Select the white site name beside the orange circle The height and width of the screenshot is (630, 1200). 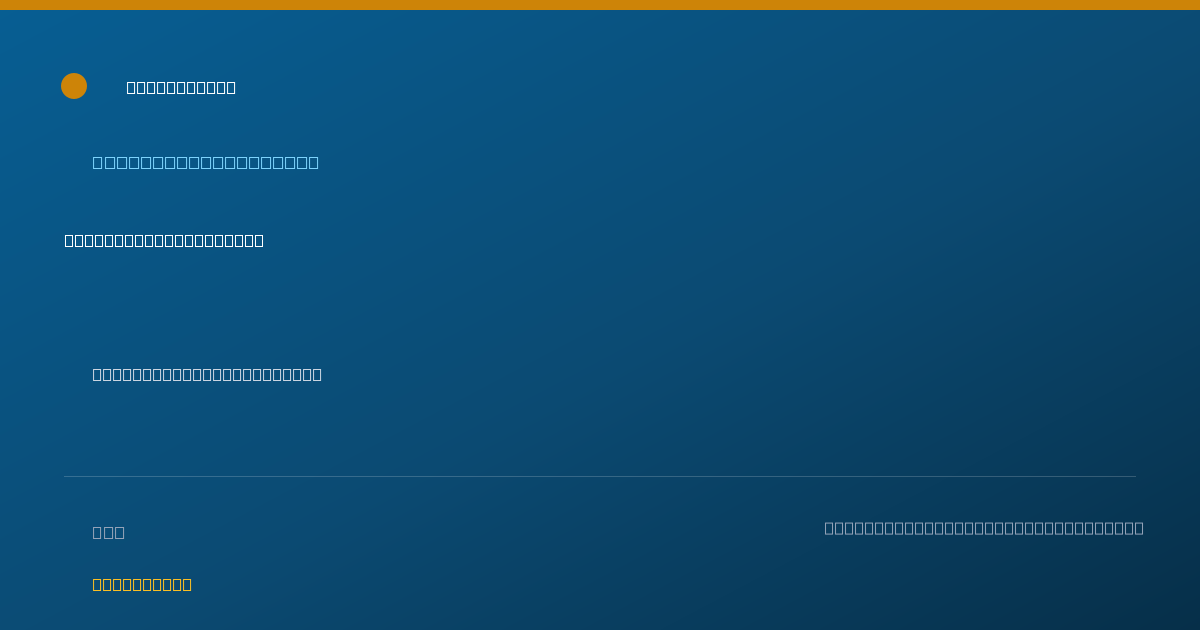[x=181, y=87]
